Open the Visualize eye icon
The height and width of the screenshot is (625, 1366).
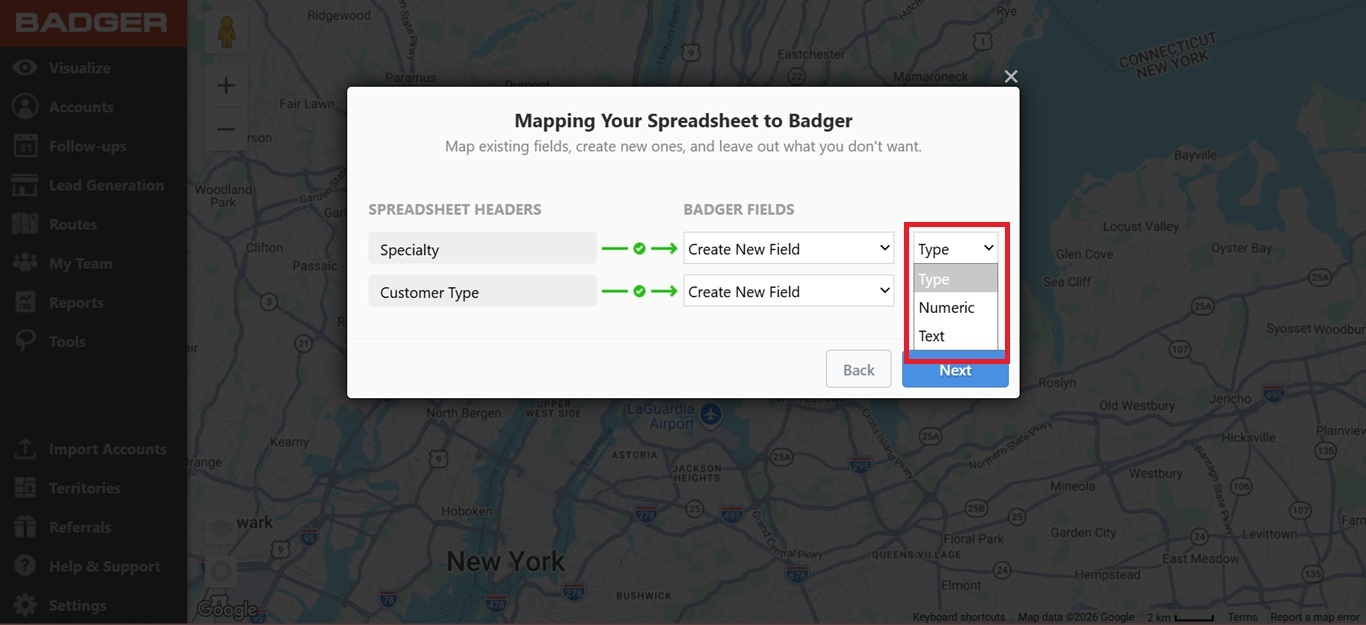[x=25, y=68]
